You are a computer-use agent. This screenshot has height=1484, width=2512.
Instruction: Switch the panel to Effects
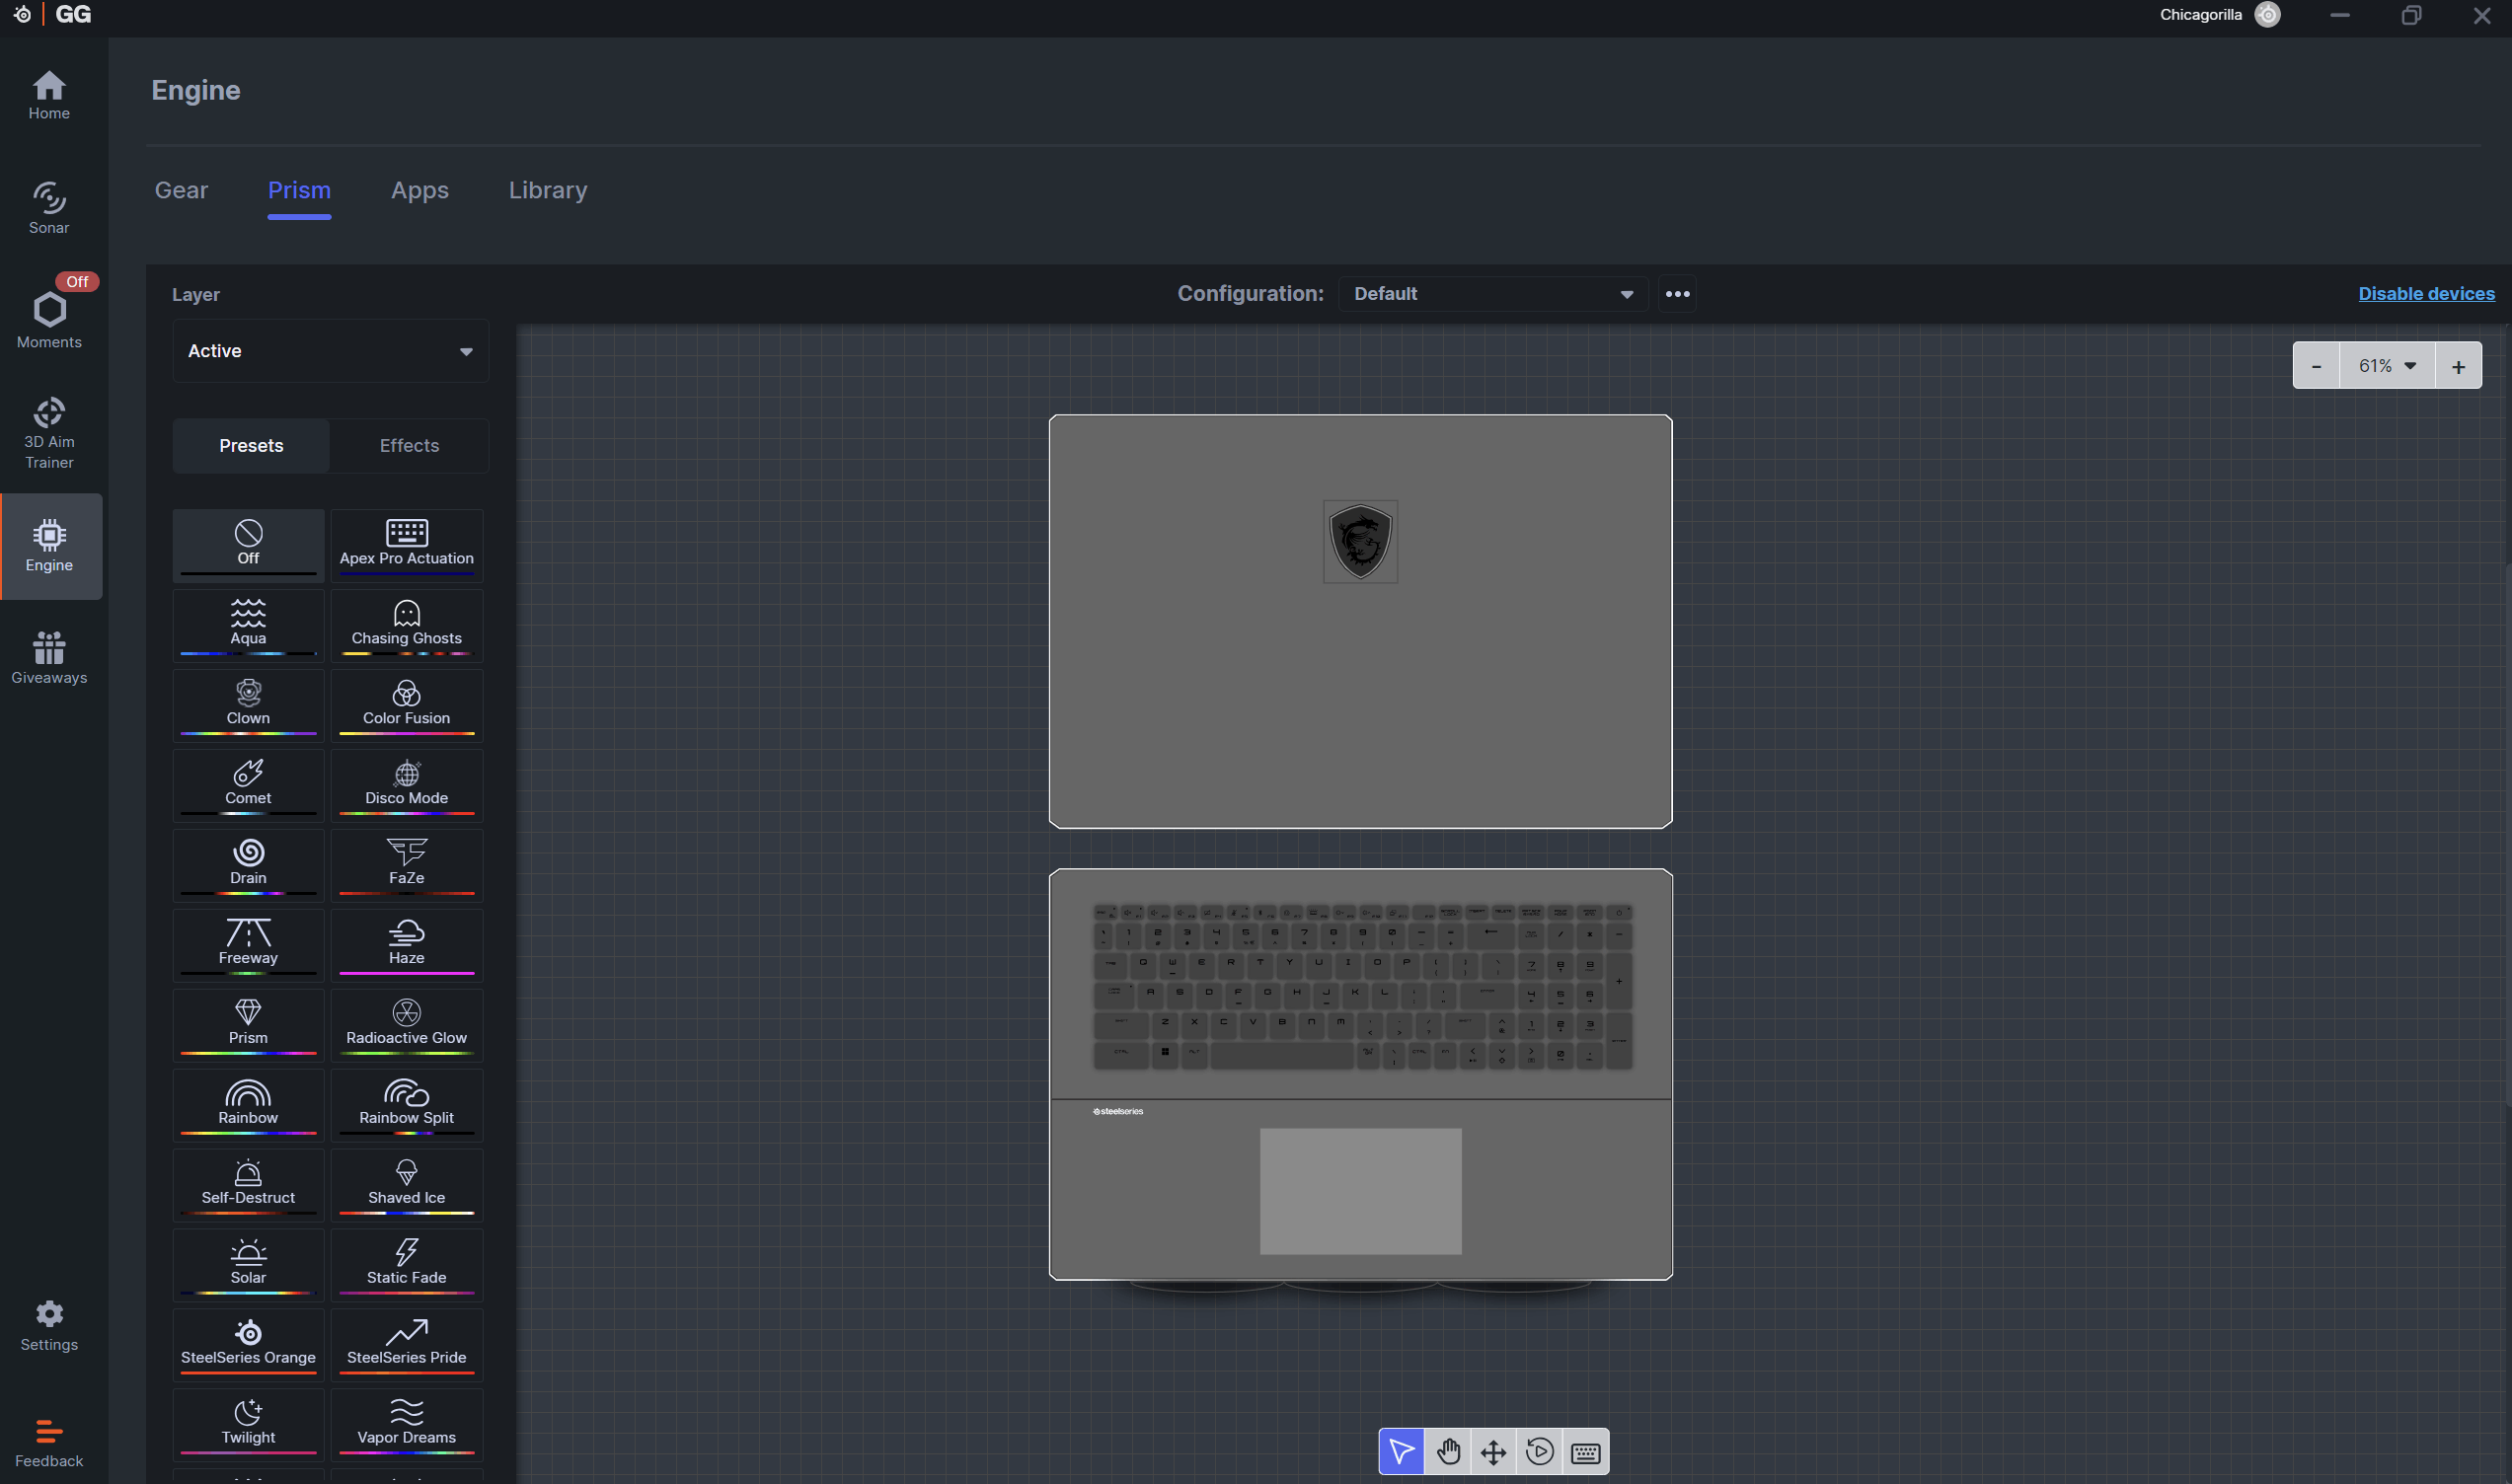click(x=409, y=445)
